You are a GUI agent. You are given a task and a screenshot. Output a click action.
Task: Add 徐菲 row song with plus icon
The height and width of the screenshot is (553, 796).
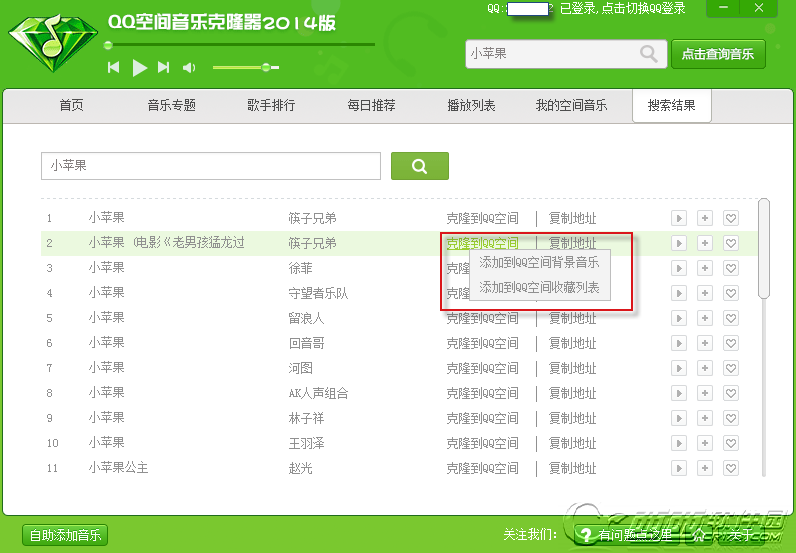pos(705,268)
